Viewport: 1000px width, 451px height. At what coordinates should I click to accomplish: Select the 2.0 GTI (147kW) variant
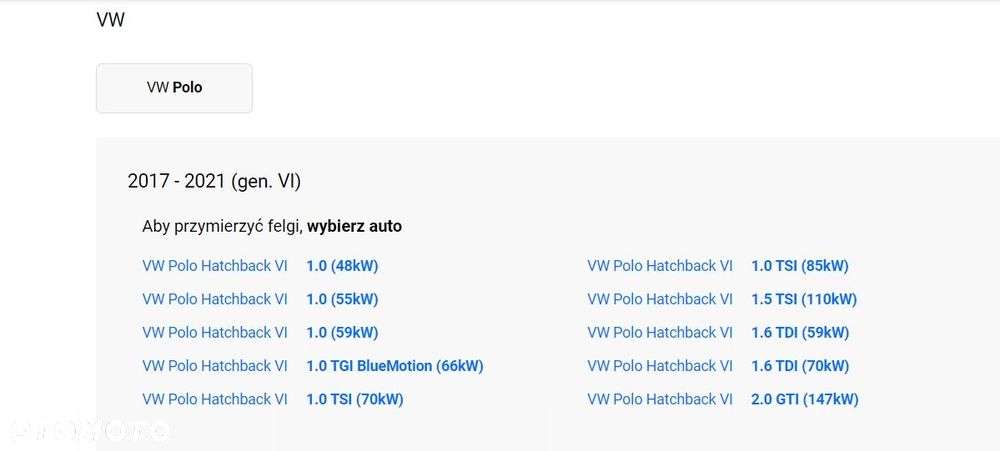point(804,400)
